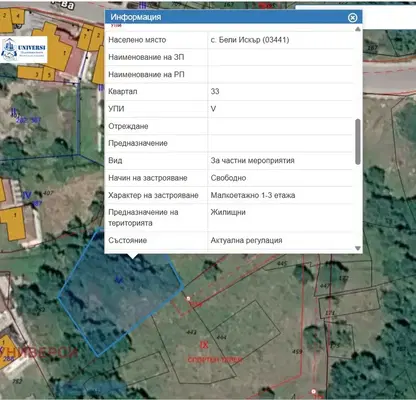Click the blue 'IV' parcel label
Screen dimensions: 416x400
pyautogui.click(x=27, y=195)
